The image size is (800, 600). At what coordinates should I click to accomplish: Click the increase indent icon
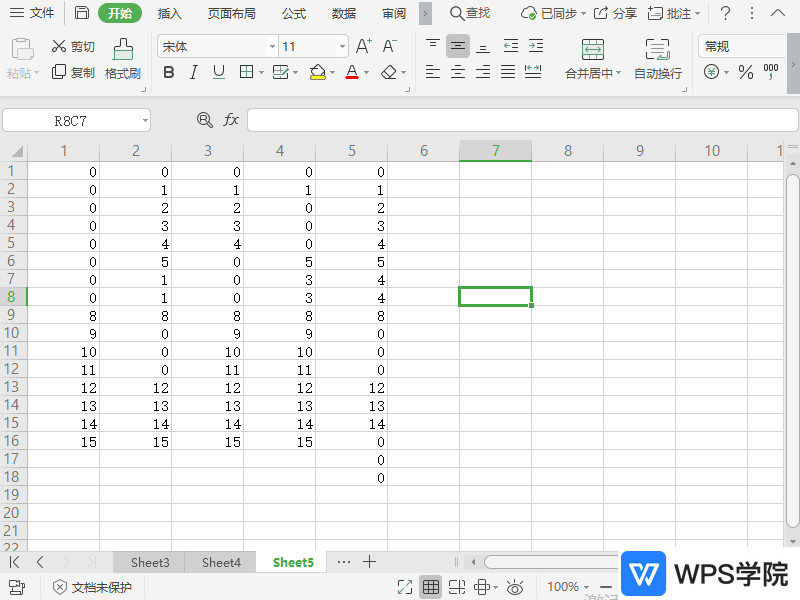tap(536, 46)
